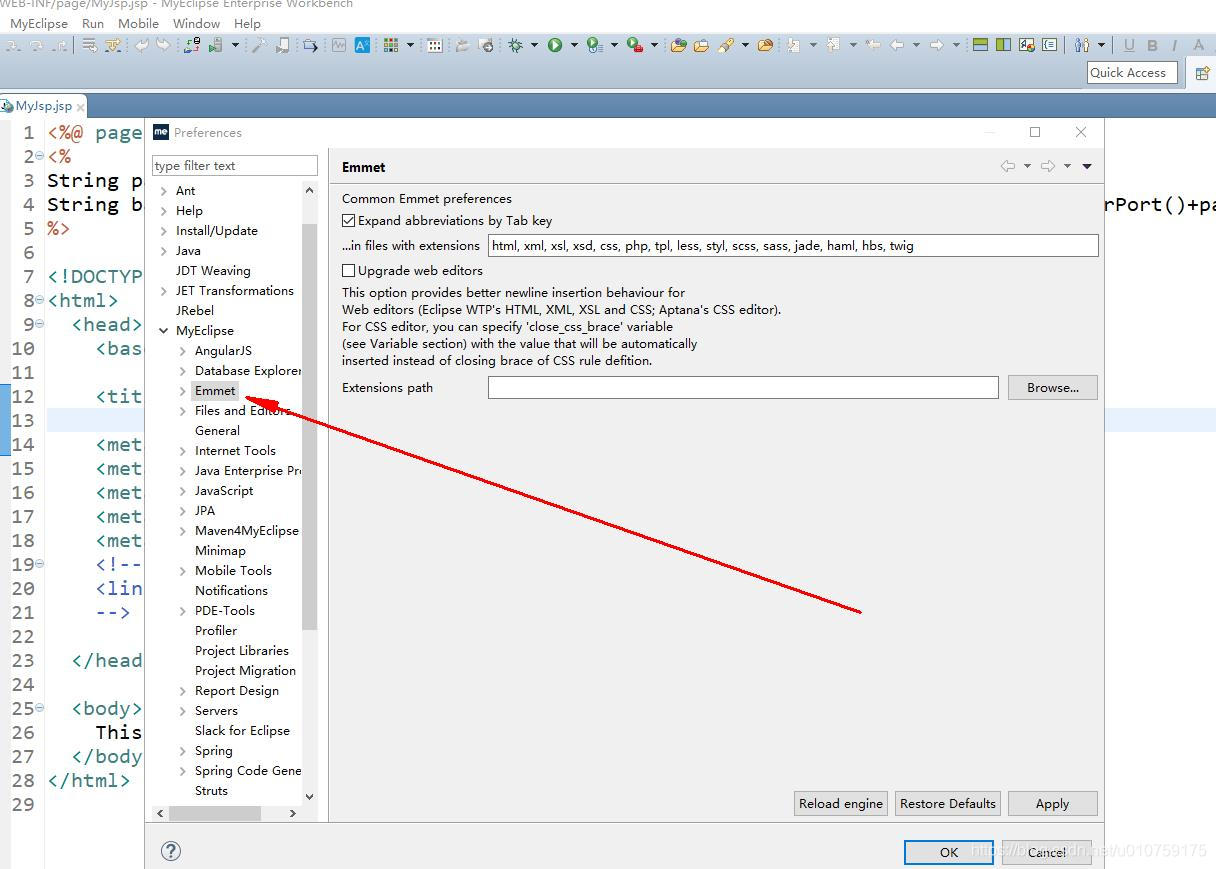Viewport: 1216px width, 869px height.
Task: Switch to the MyJsp.jsp editor tab
Action: point(44,105)
